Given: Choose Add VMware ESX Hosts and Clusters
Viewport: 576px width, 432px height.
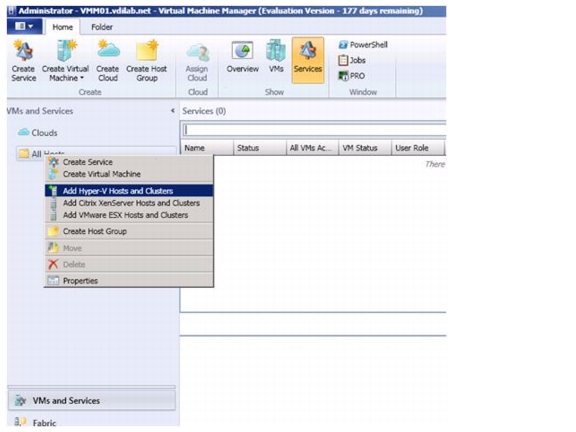Looking at the screenshot, I should pos(129,215).
